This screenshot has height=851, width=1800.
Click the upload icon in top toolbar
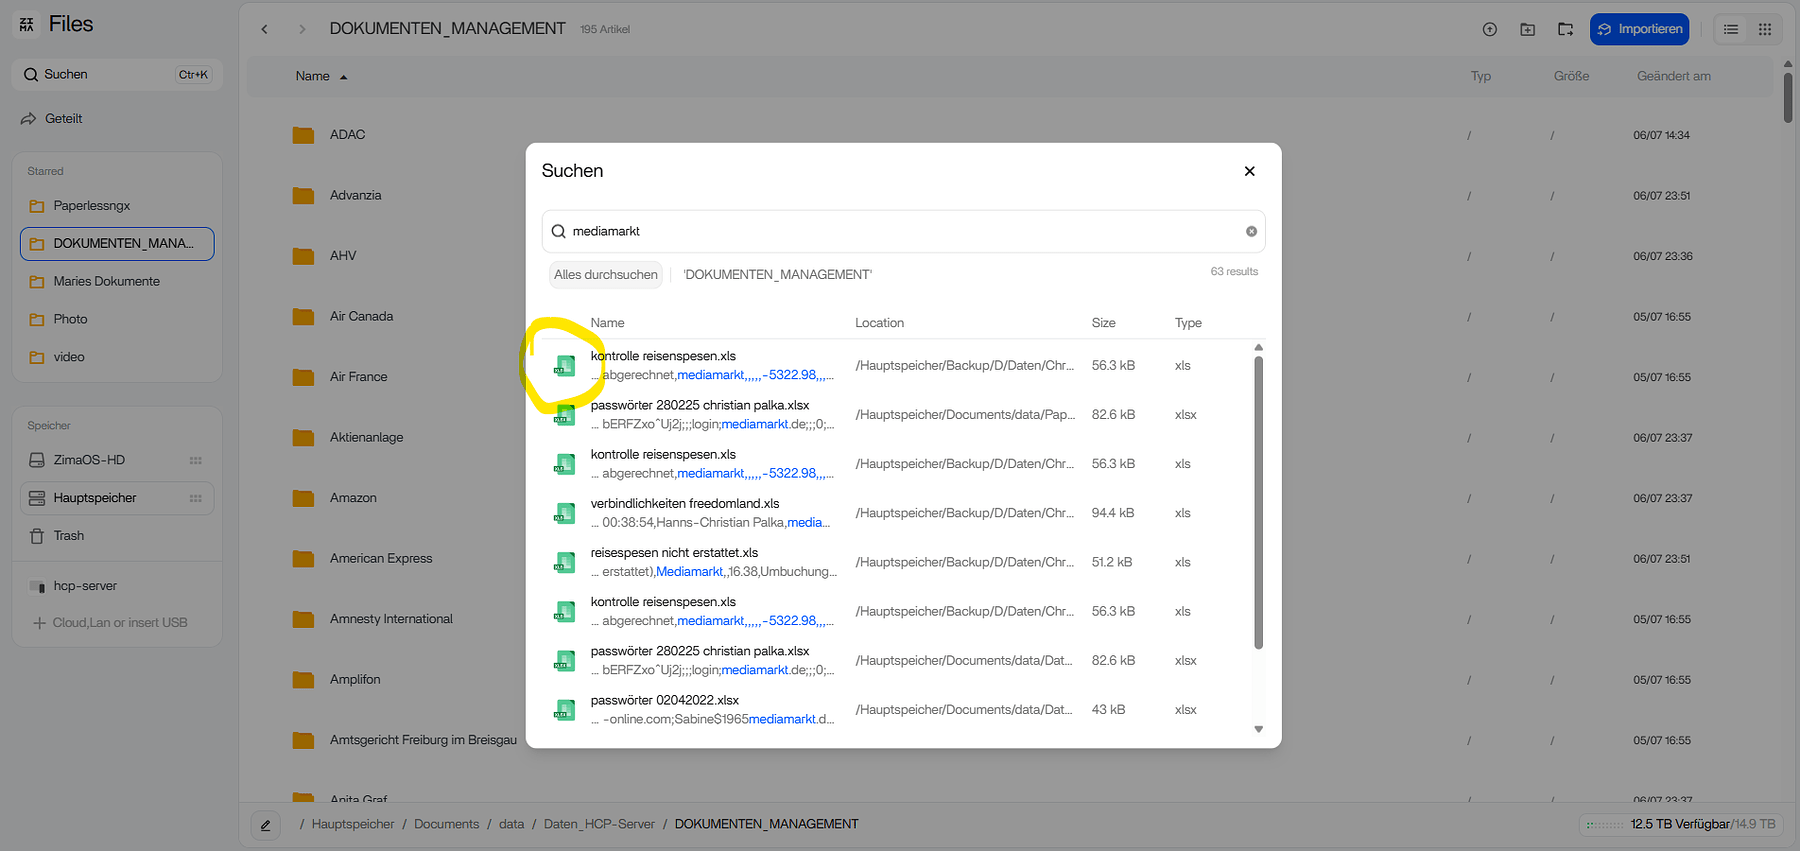(x=1490, y=29)
